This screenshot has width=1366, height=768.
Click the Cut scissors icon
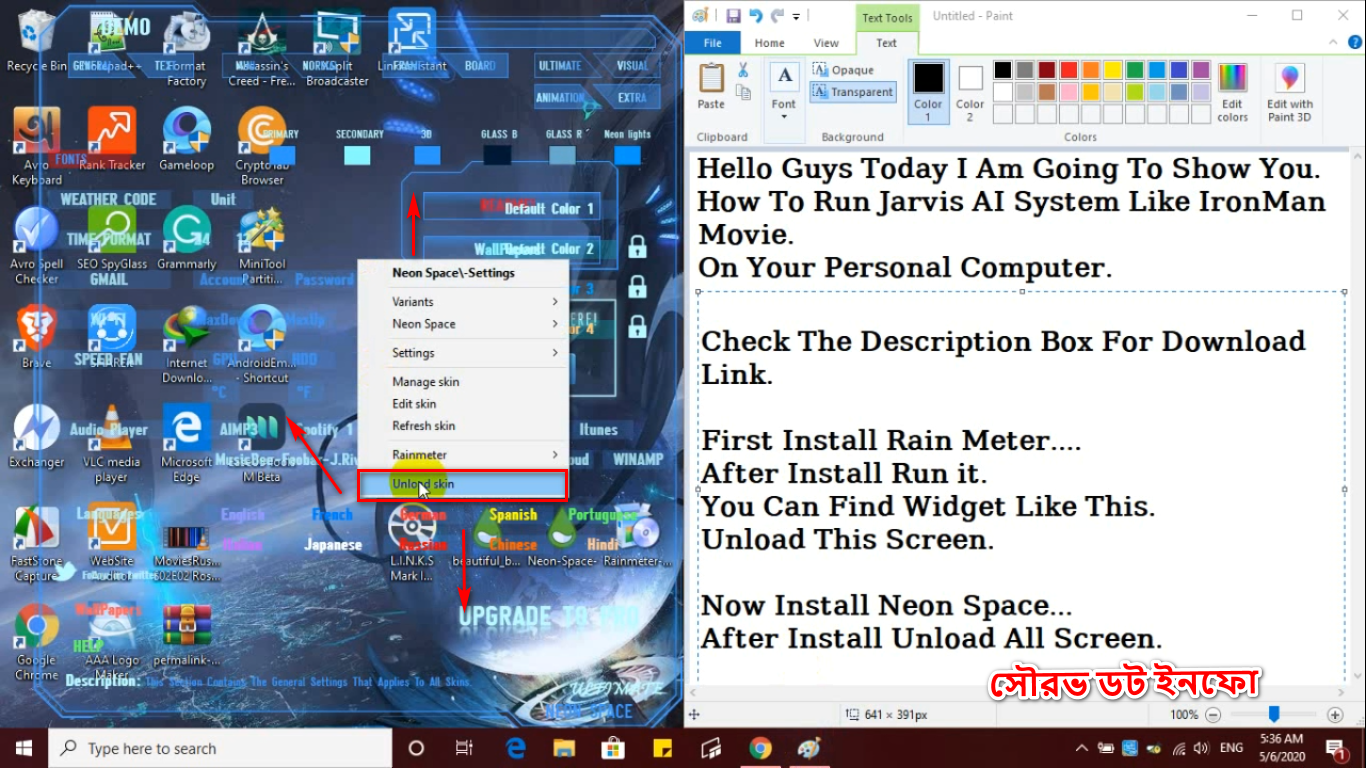743,70
